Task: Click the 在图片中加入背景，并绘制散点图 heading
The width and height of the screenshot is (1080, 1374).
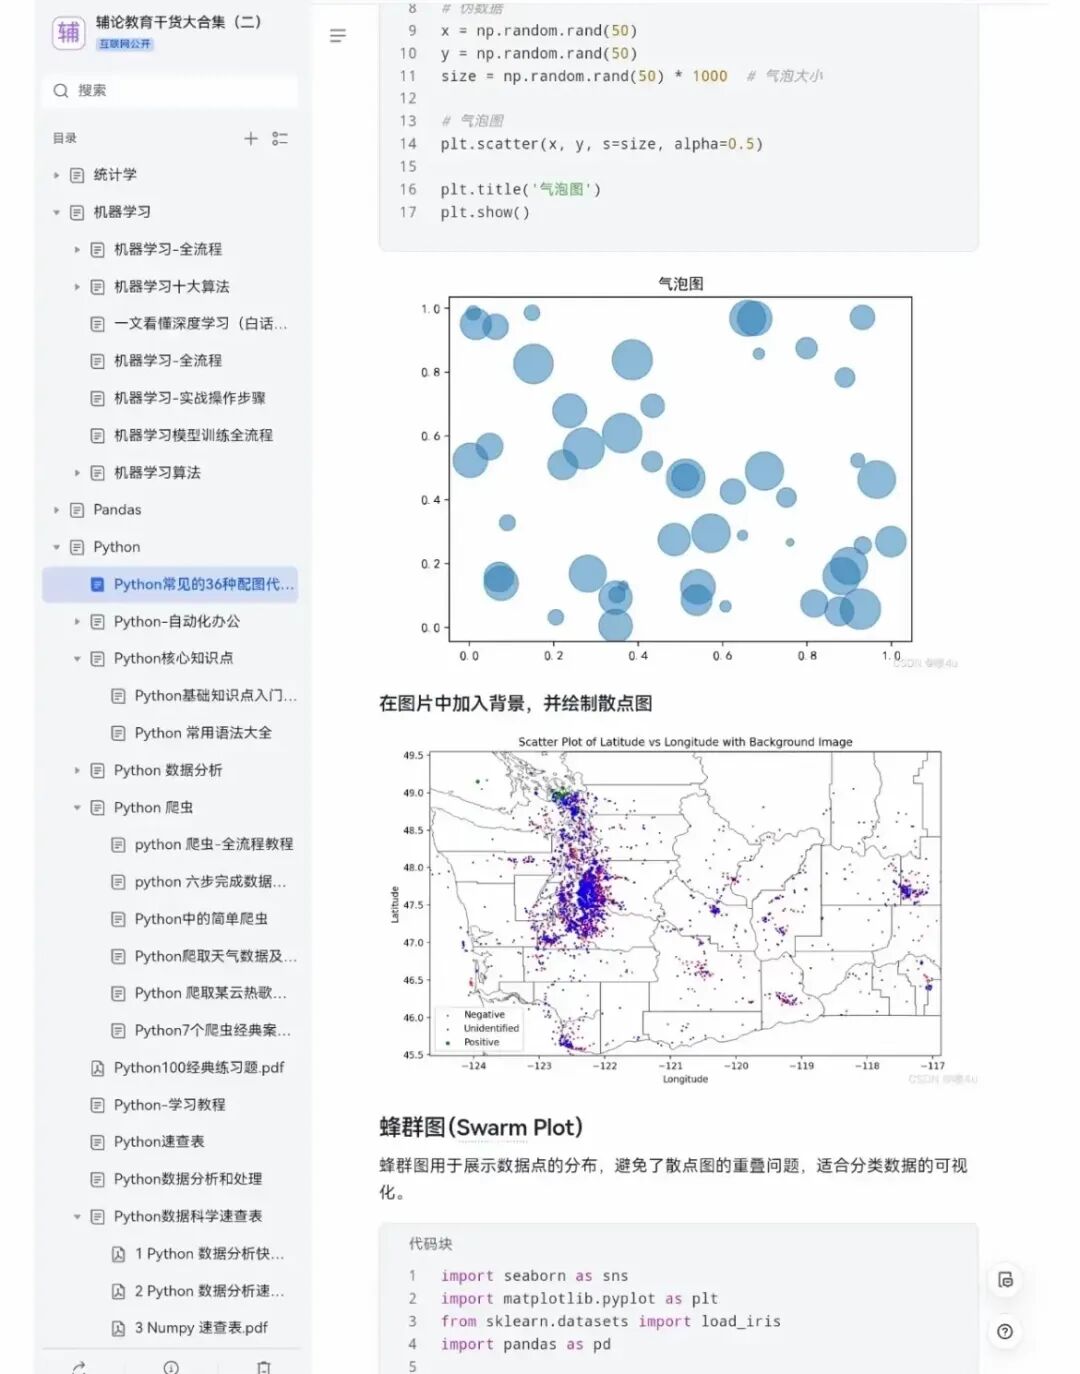Action: 516,703
